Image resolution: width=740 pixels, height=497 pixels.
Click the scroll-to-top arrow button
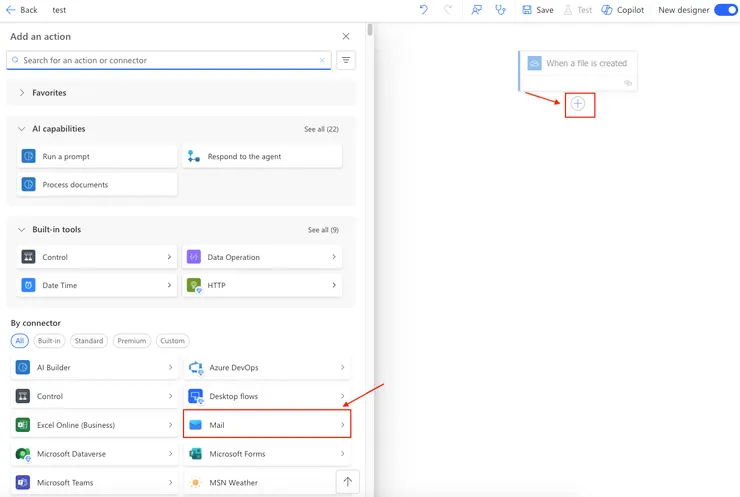pos(348,481)
